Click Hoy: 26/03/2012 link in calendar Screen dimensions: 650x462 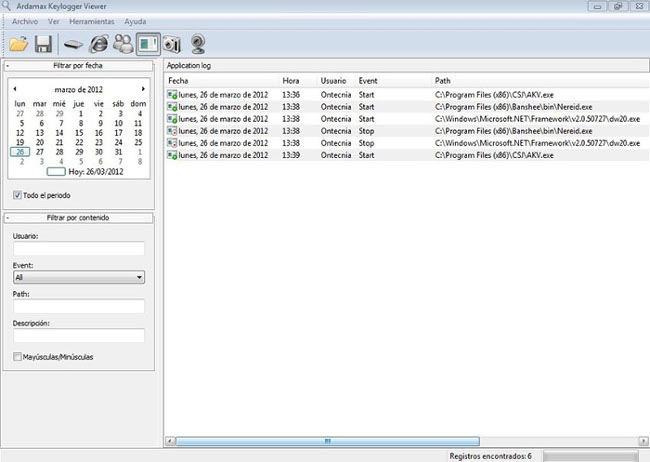[x=96, y=172]
